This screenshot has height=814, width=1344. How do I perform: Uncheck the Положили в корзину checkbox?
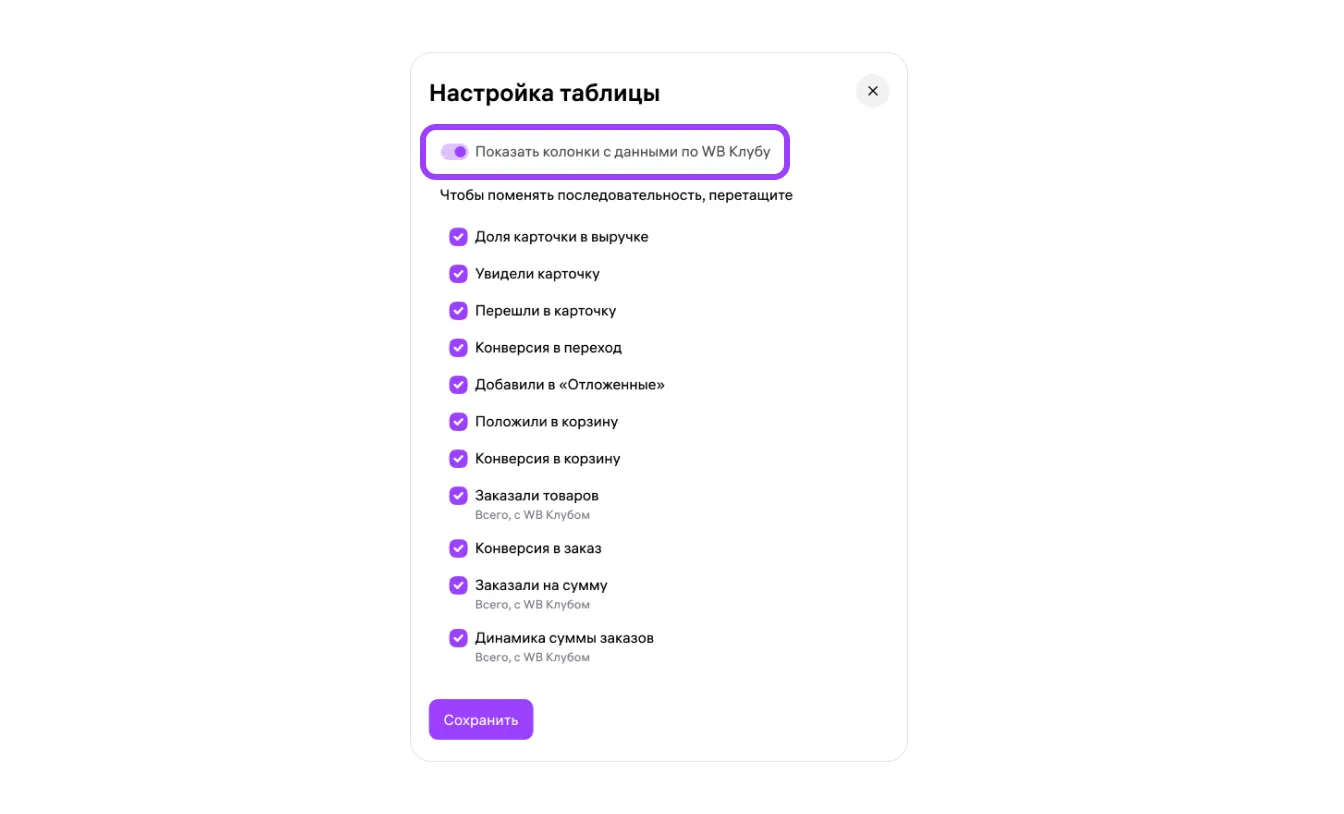[458, 422]
